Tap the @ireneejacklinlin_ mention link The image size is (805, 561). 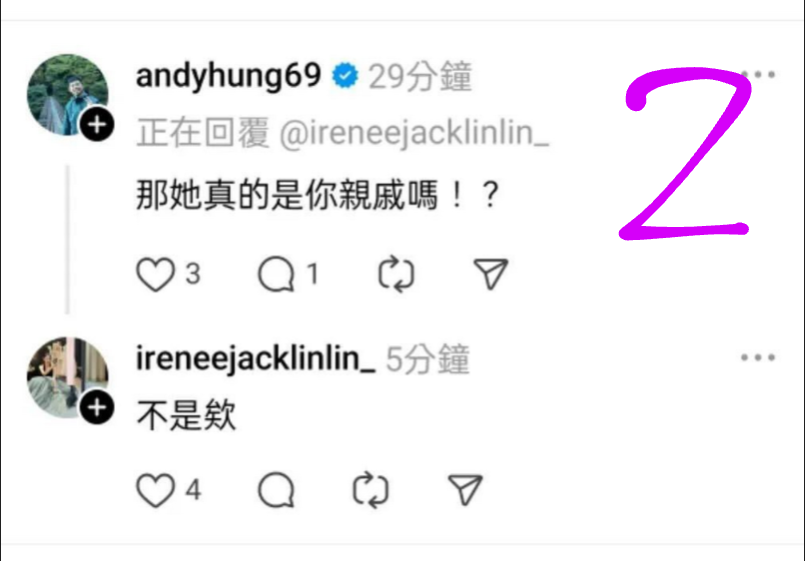[414, 132]
